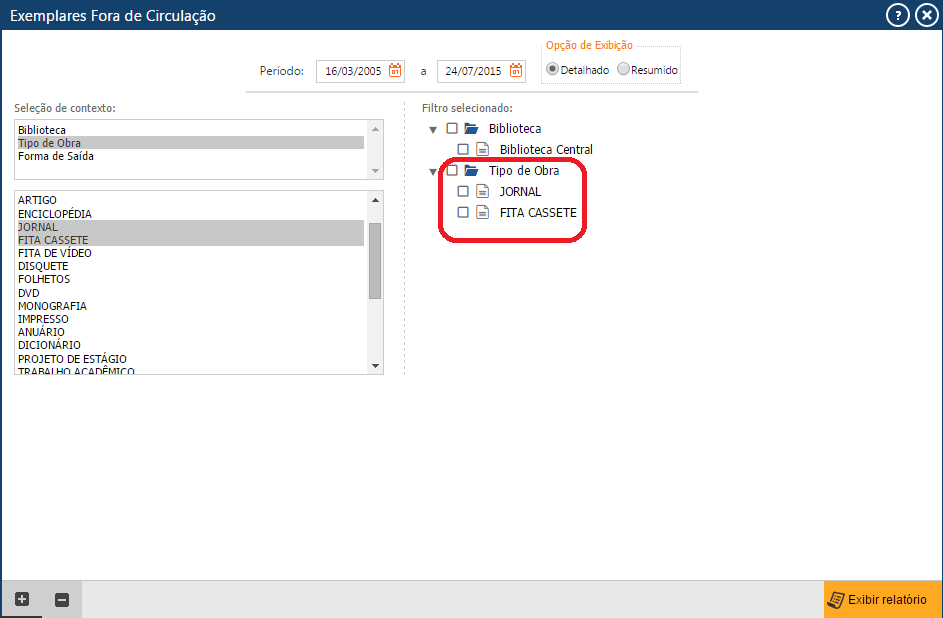The height and width of the screenshot is (618, 943).
Task: Click the plus icon in bottom bar
Action: [22, 599]
